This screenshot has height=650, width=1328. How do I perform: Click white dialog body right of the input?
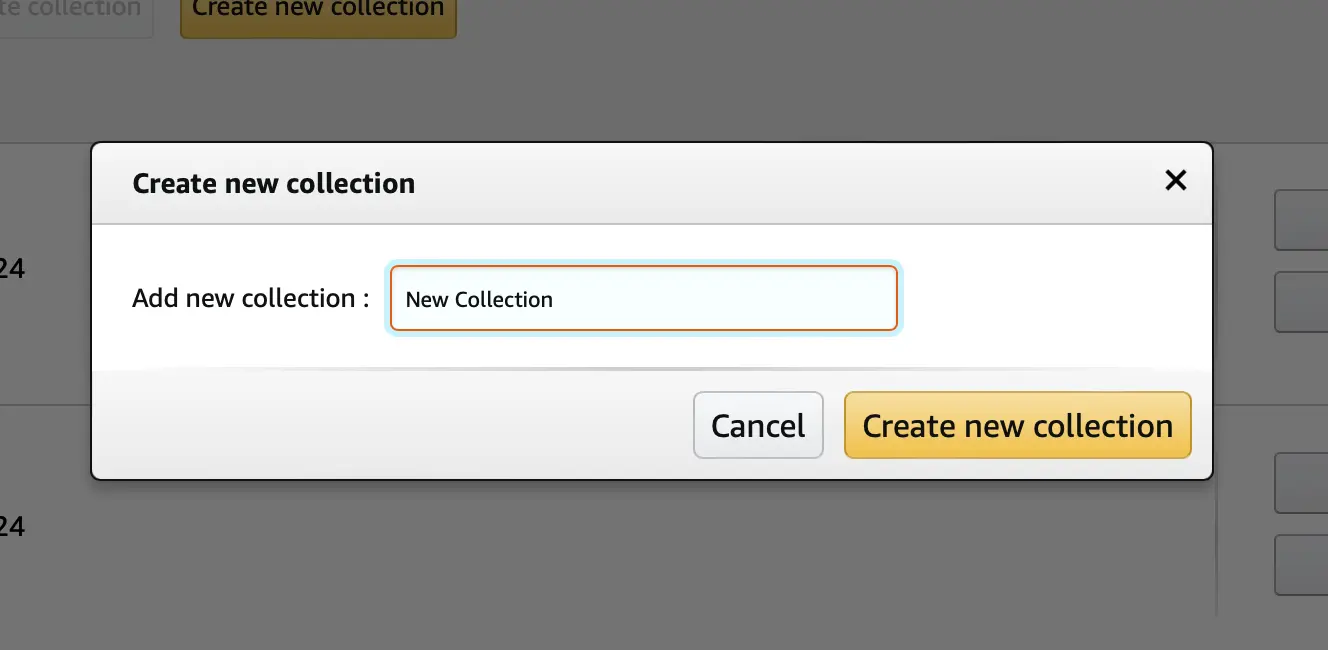pyautogui.click(x=1050, y=299)
